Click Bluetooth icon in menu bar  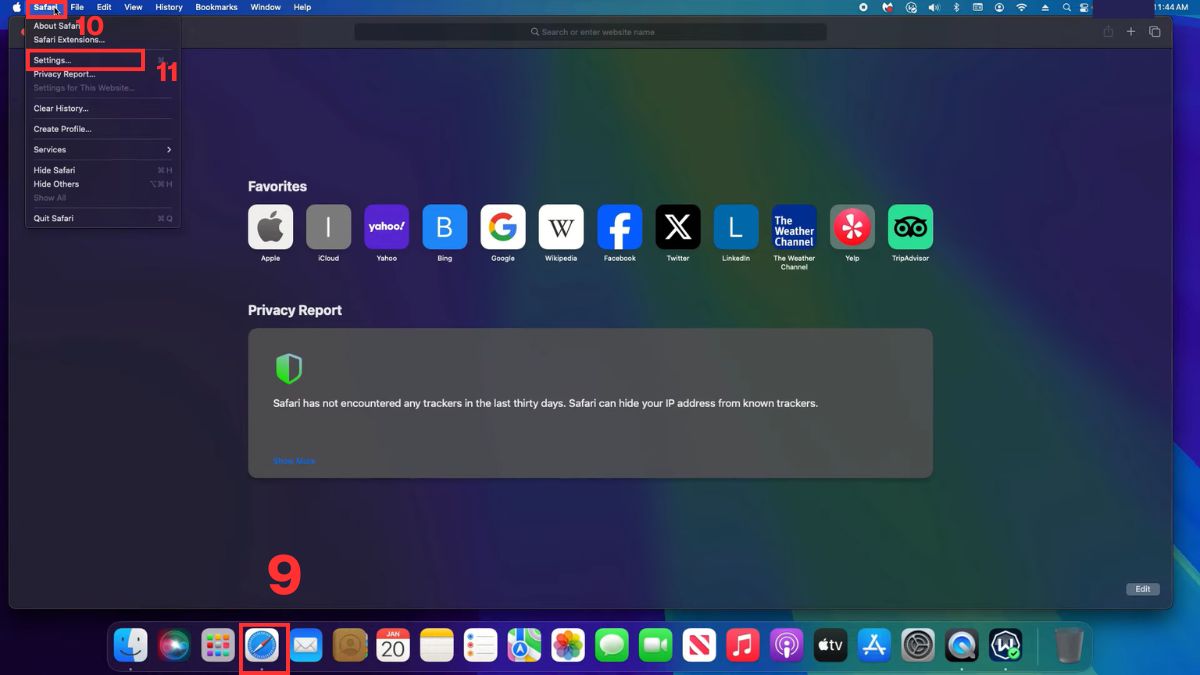pos(955,7)
